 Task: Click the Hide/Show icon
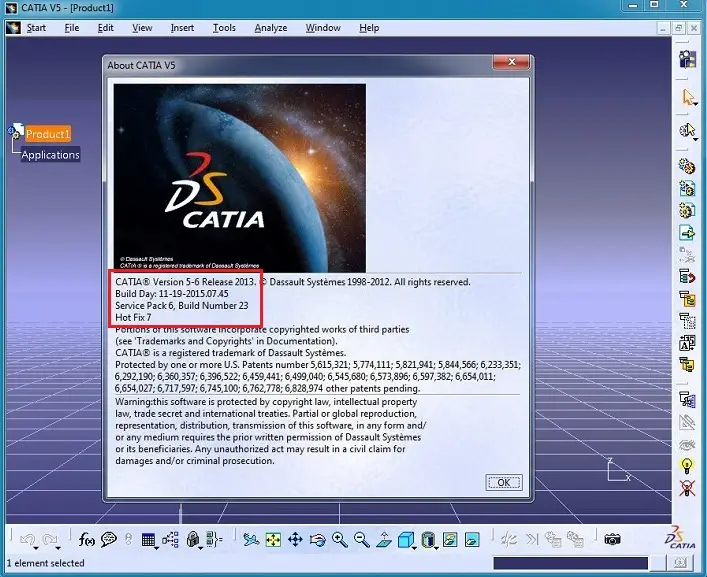tap(450, 540)
